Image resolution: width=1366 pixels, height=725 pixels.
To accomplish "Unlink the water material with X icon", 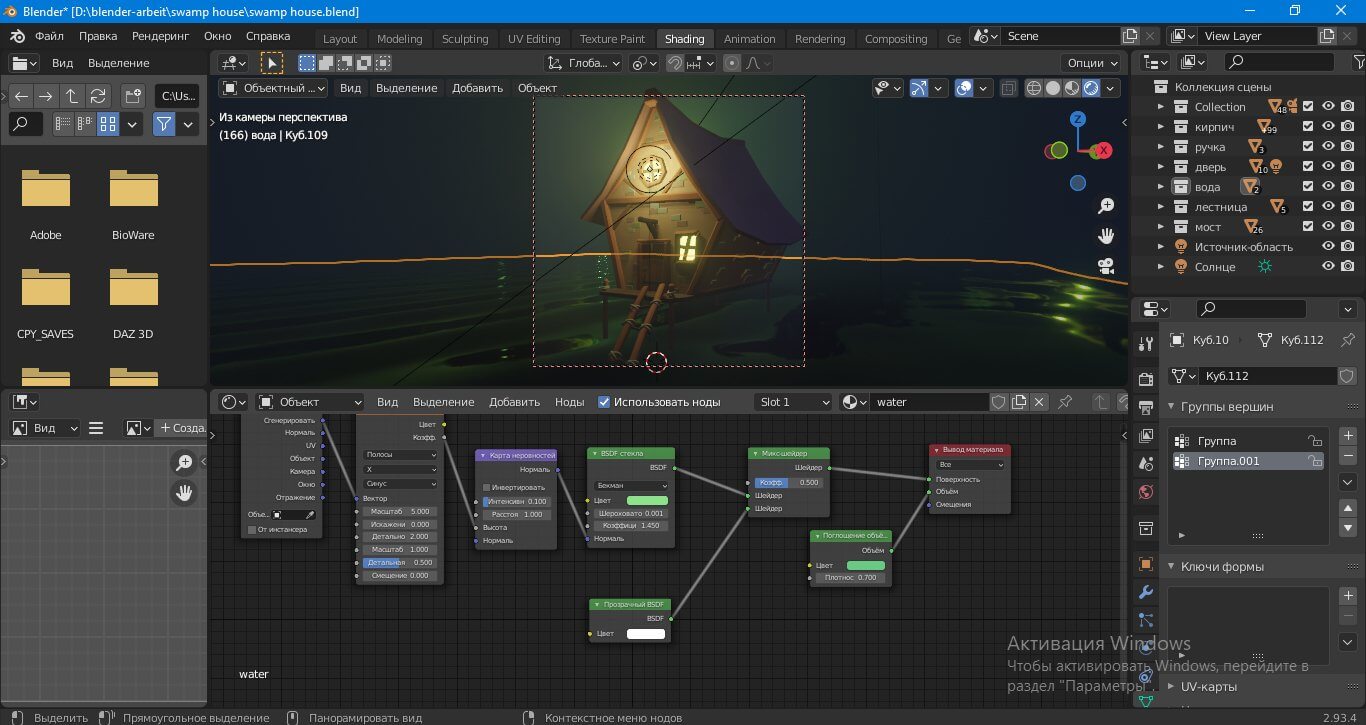I will (x=1039, y=402).
